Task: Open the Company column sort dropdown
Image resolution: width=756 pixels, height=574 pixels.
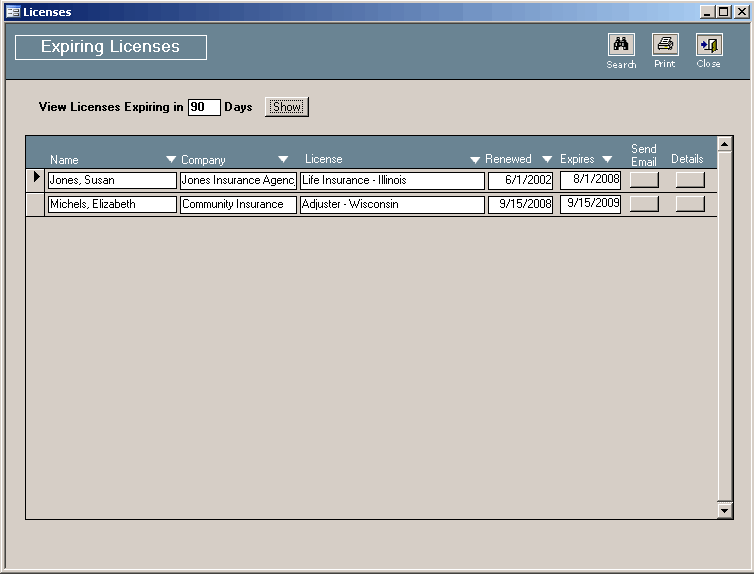Action: (283, 159)
